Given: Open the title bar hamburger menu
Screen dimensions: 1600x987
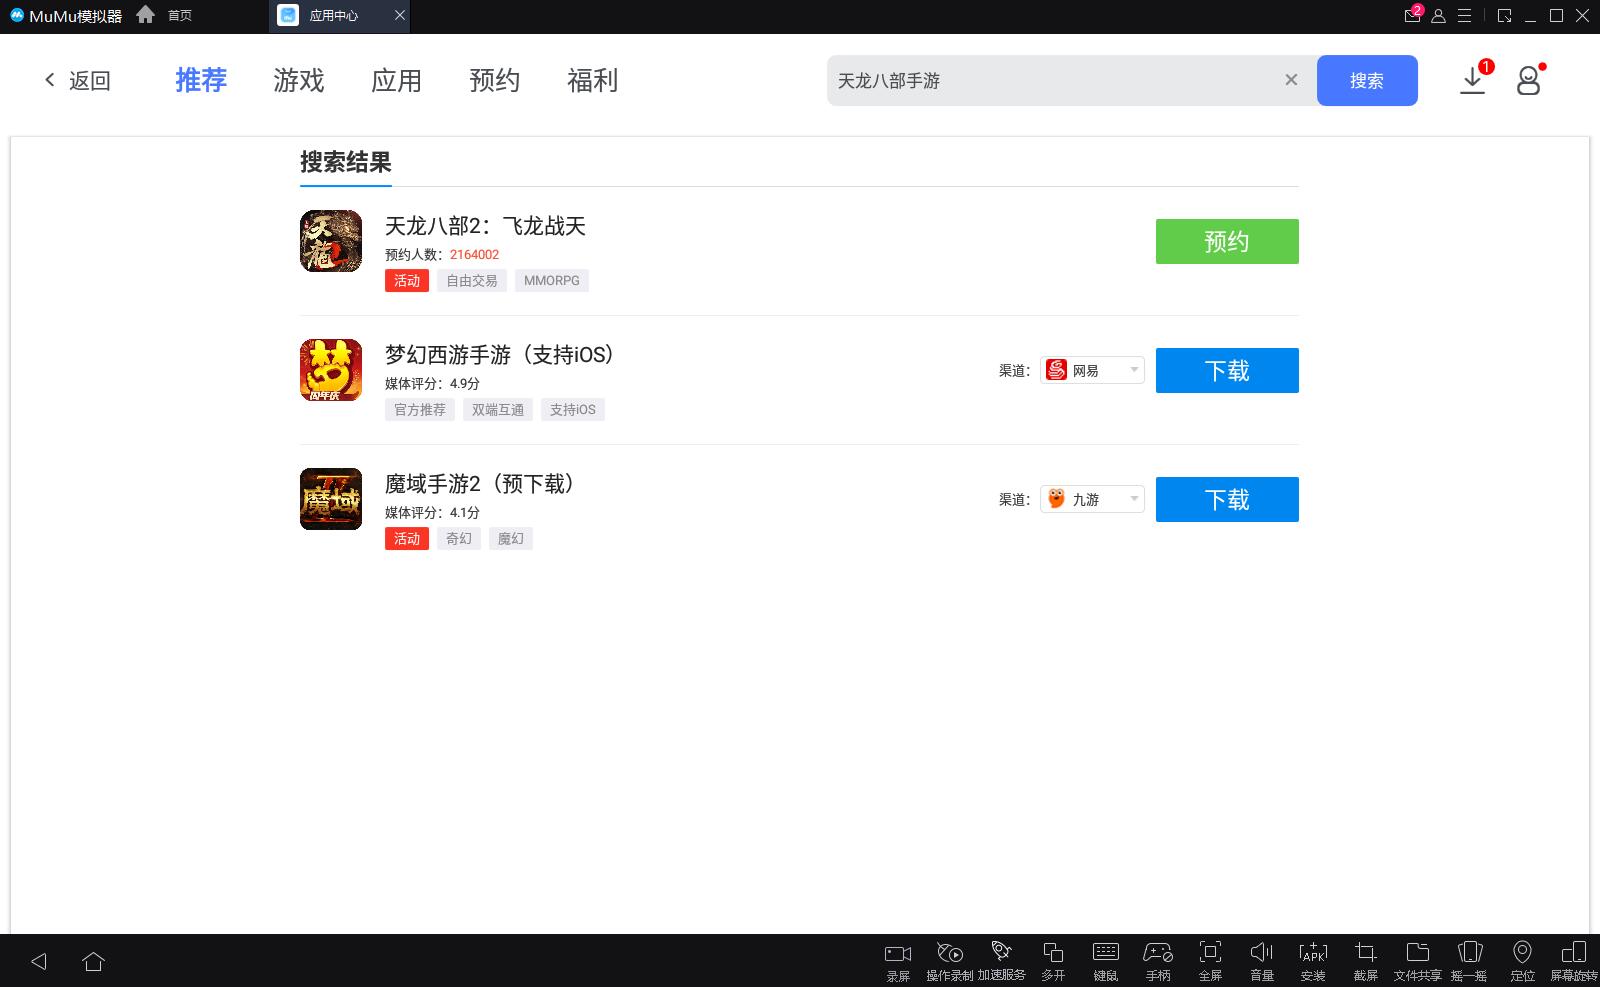Looking at the screenshot, I should click(1464, 16).
